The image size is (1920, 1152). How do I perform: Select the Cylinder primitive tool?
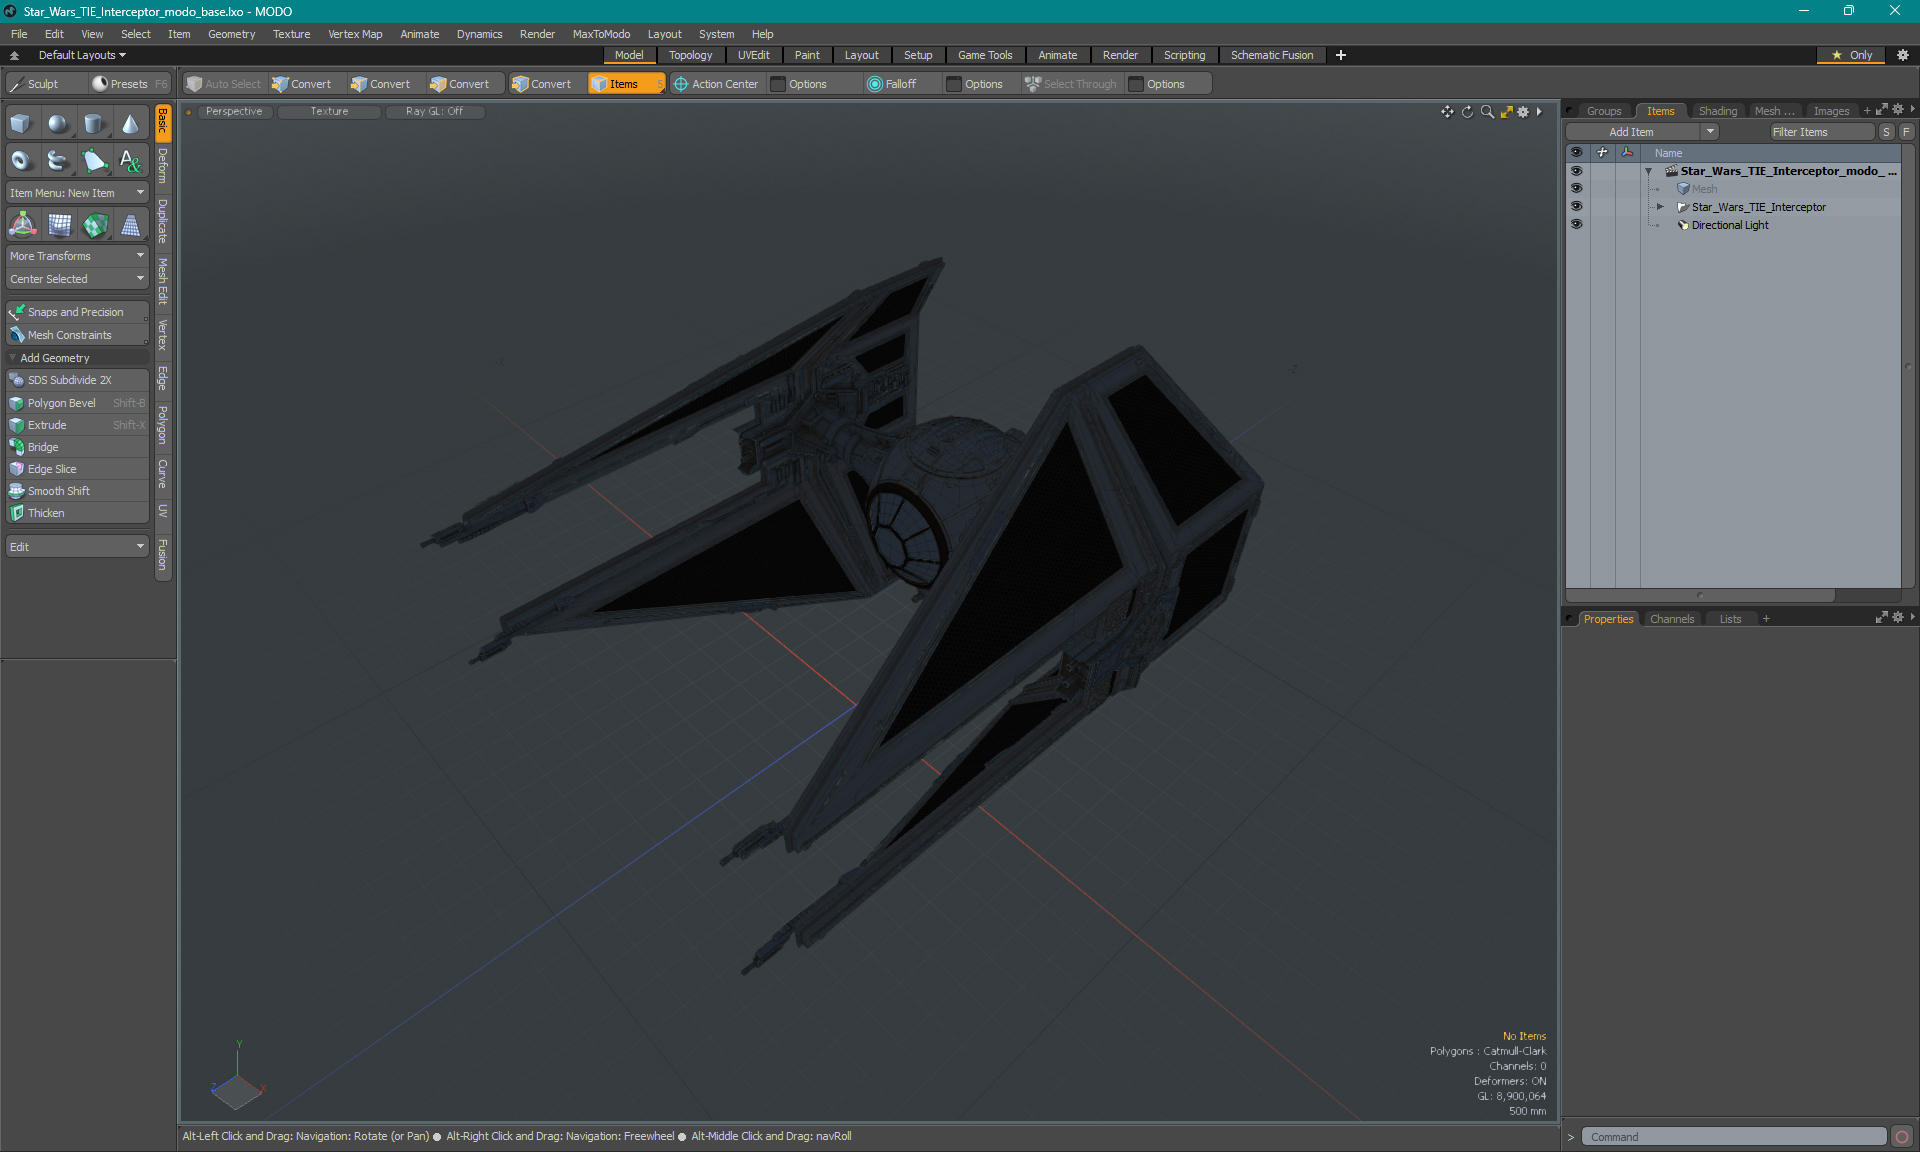click(95, 124)
